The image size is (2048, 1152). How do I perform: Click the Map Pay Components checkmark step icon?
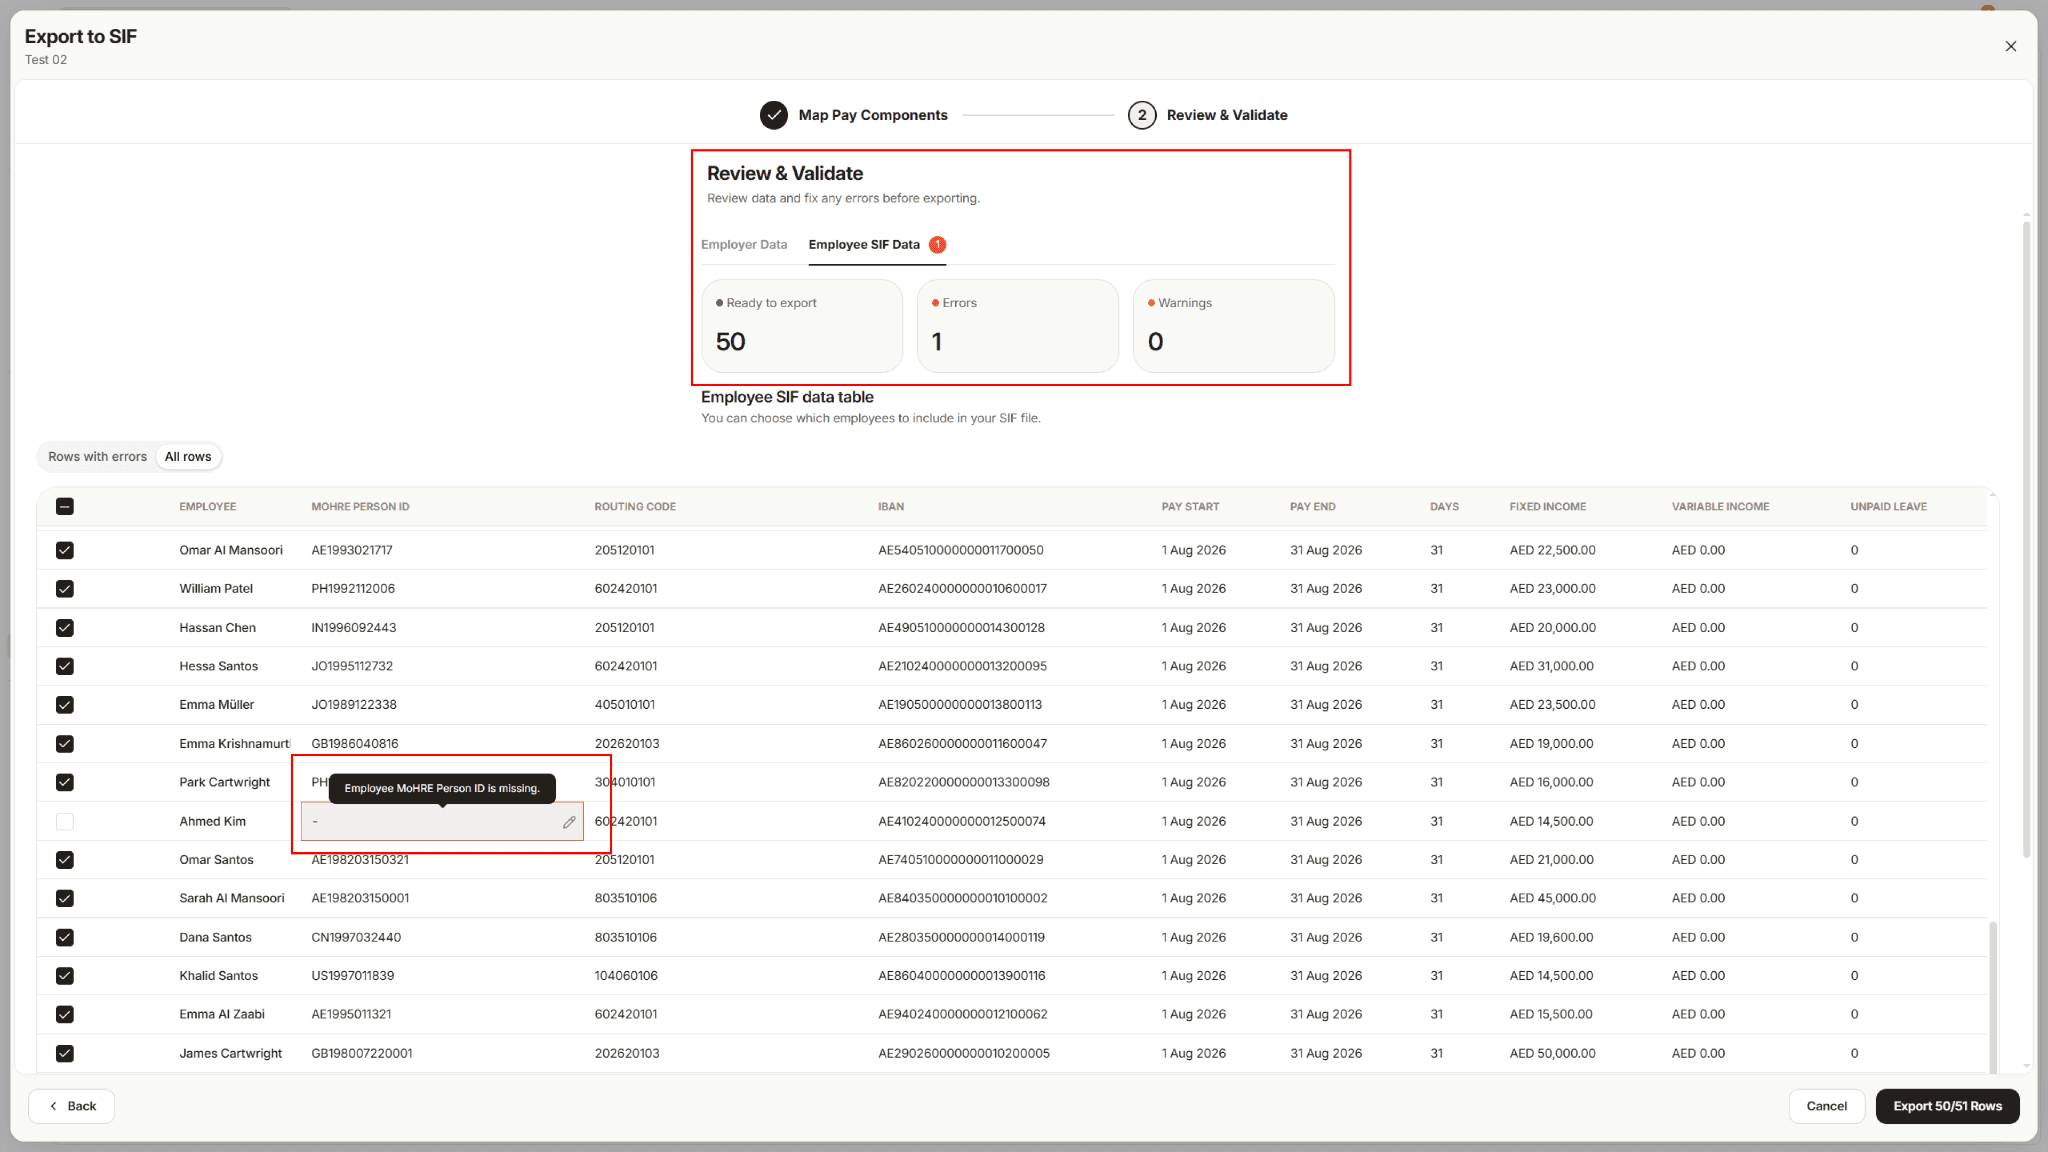(773, 115)
